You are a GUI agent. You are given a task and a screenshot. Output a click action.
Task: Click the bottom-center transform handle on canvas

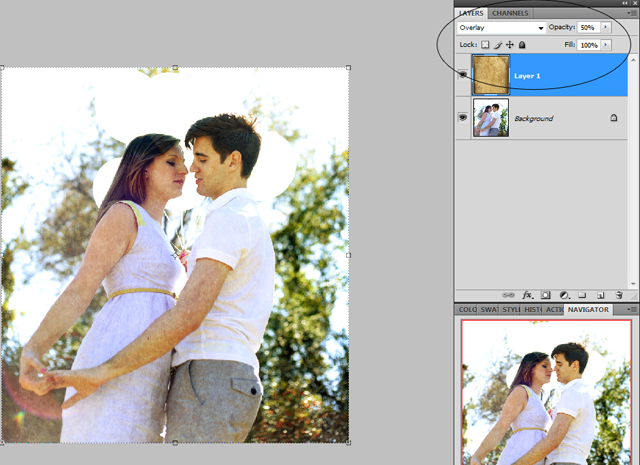point(175,443)
